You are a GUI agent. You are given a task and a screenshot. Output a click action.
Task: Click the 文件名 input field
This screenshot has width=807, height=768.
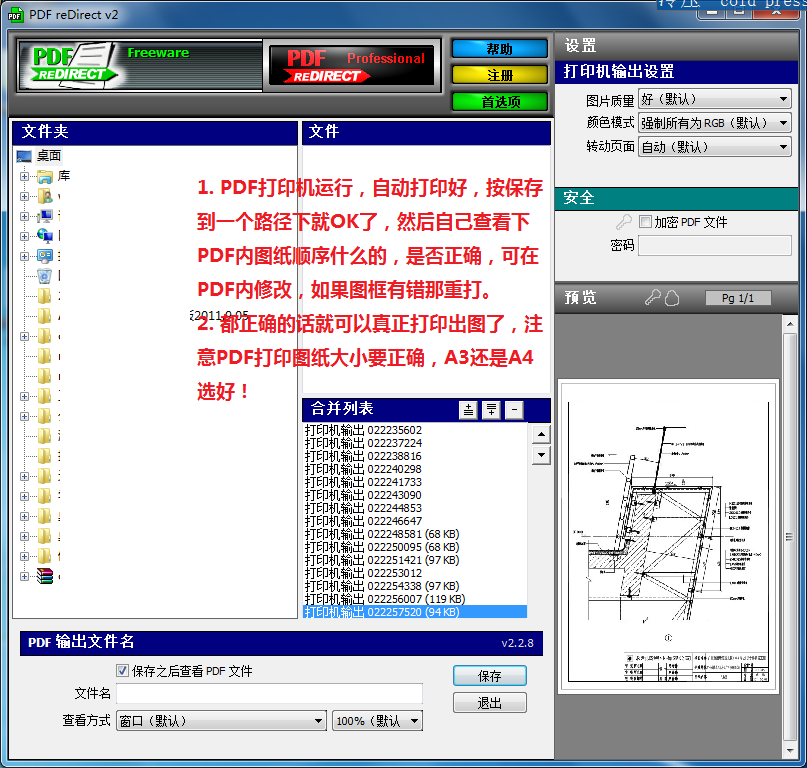click(269, 693)
